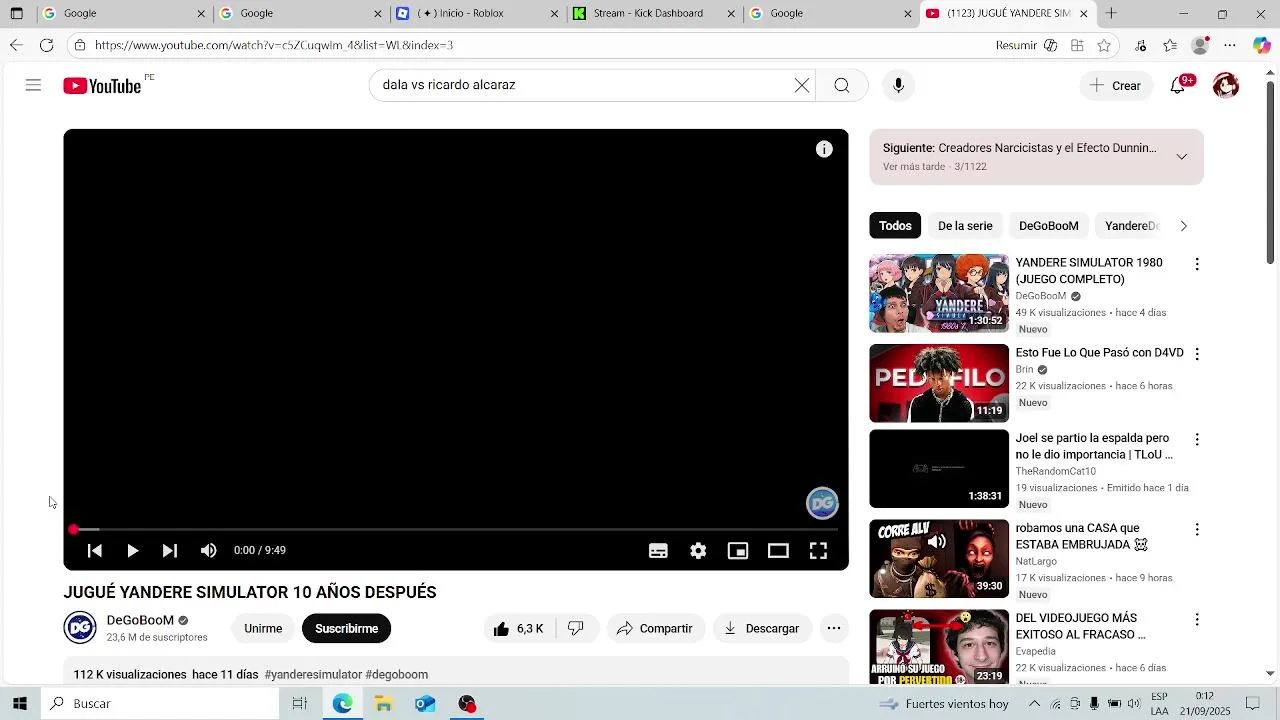Reload the current page

click(x=46, y=45)
